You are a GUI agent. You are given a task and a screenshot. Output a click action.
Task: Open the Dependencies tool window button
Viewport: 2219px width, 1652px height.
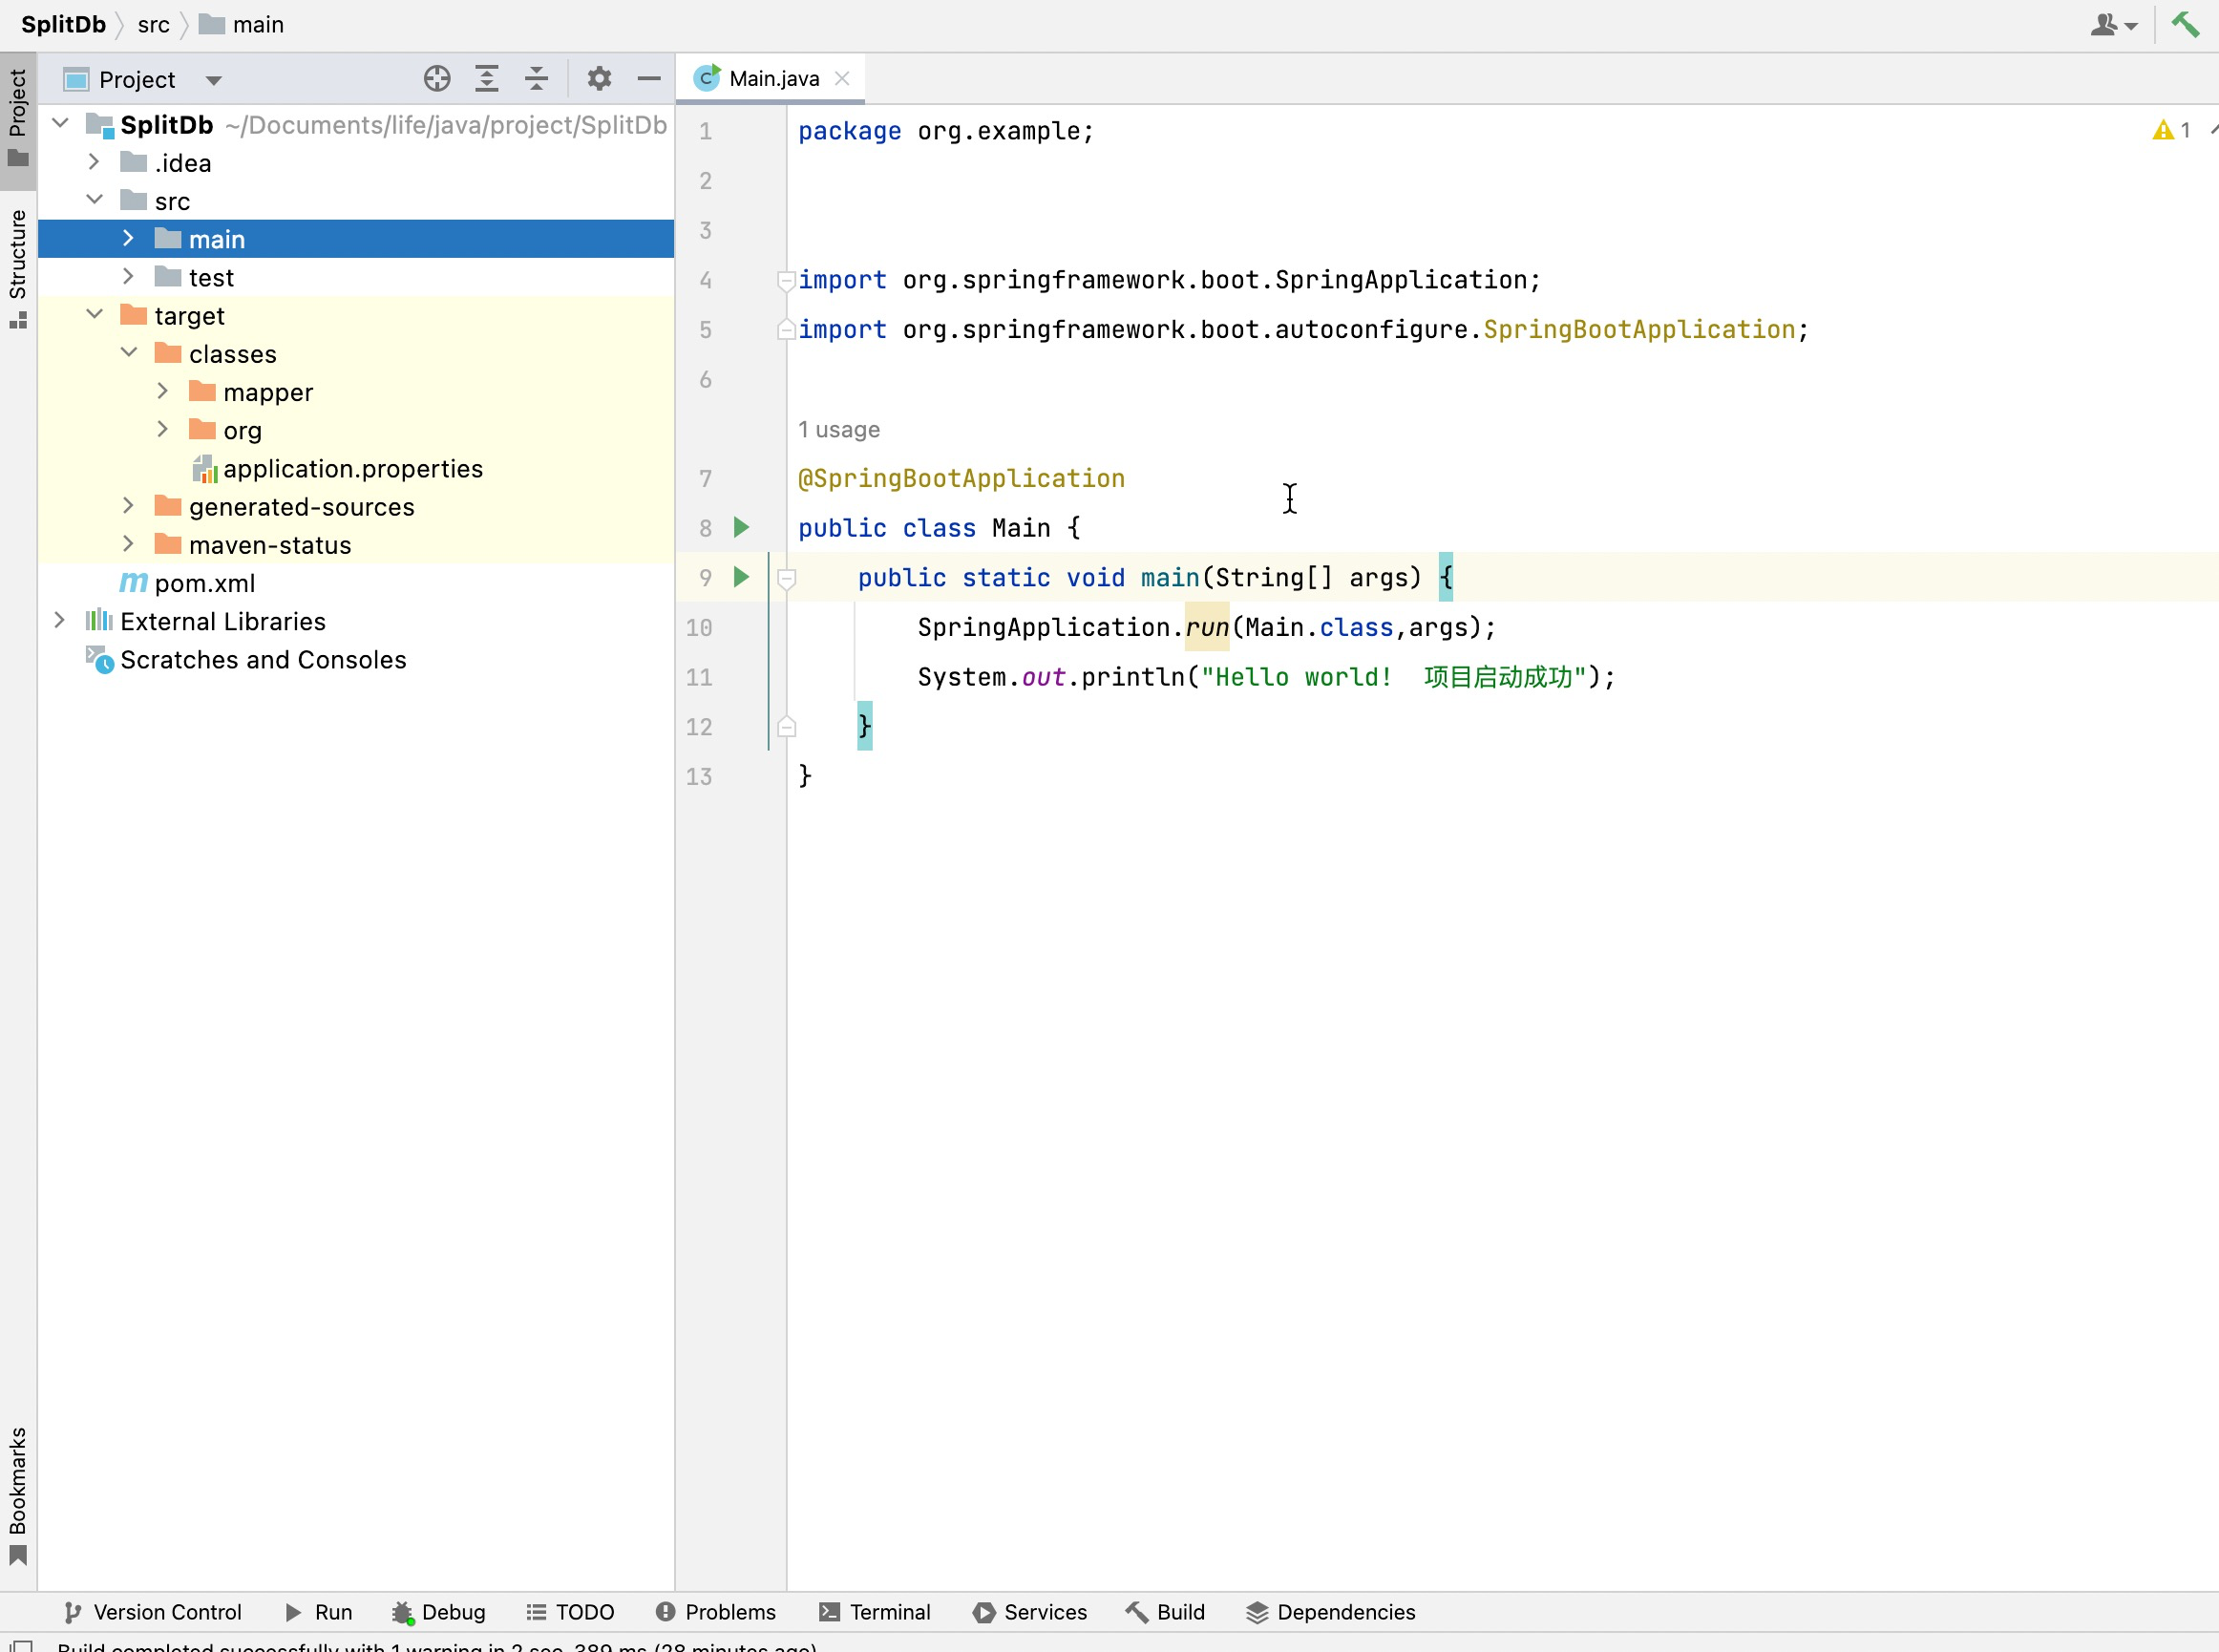[1331, 1612]
